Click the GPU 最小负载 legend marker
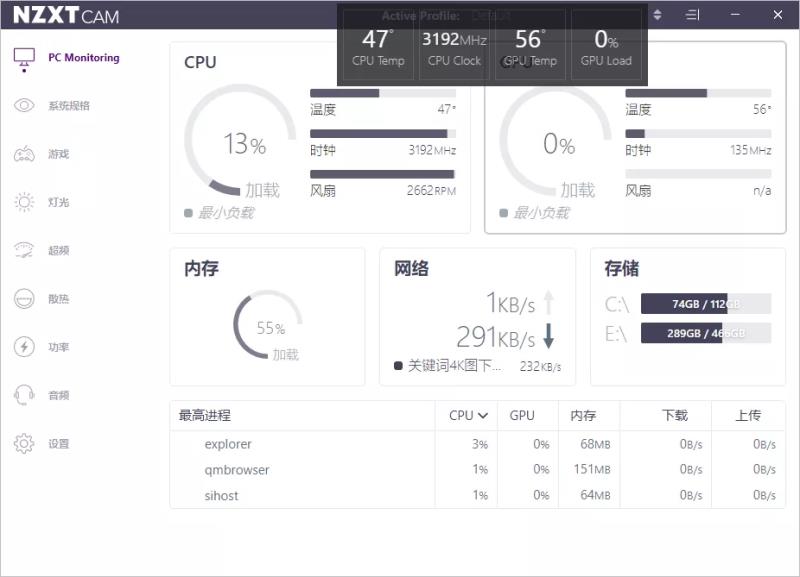800x577 pixels. 504,213
